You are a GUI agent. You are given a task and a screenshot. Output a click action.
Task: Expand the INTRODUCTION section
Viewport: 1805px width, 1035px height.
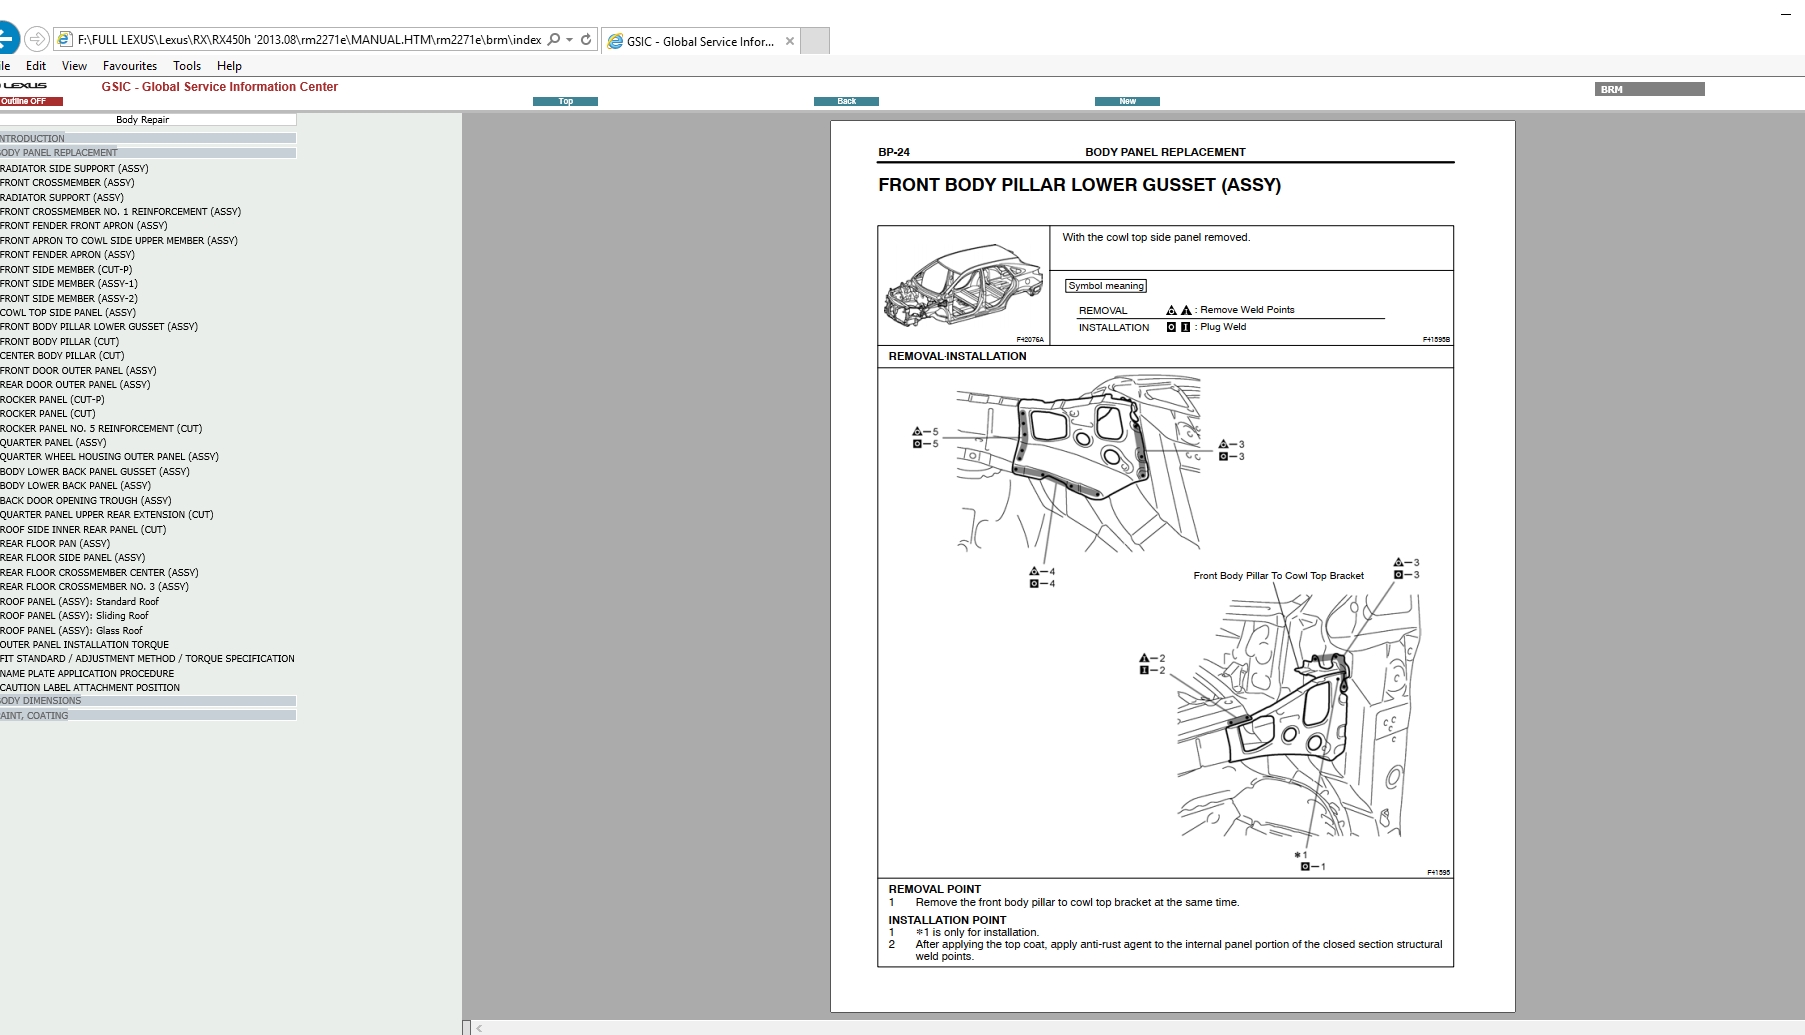147,139
